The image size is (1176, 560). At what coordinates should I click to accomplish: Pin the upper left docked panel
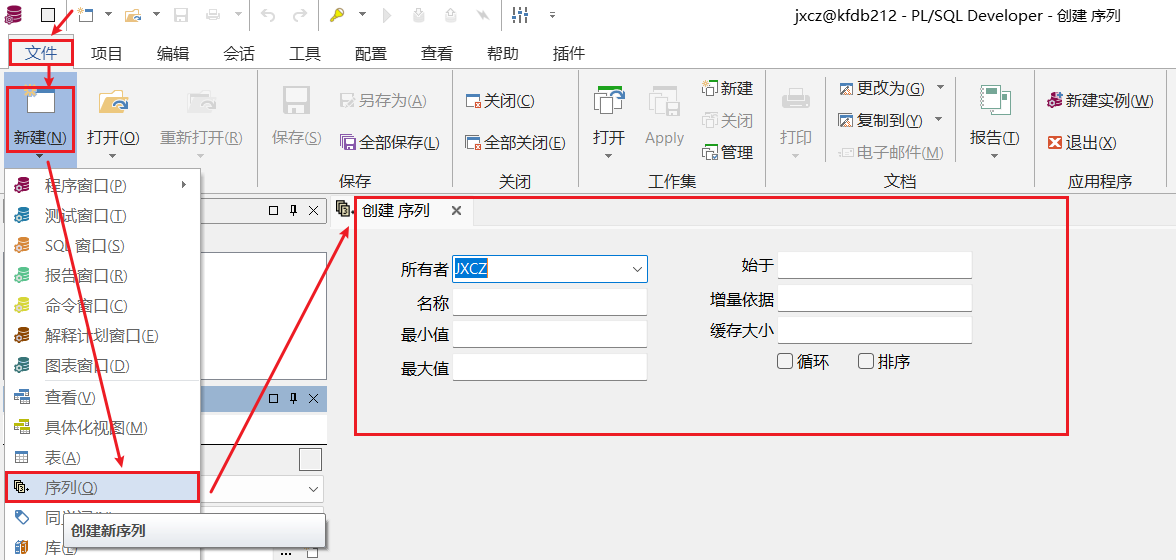pos(294,211)
